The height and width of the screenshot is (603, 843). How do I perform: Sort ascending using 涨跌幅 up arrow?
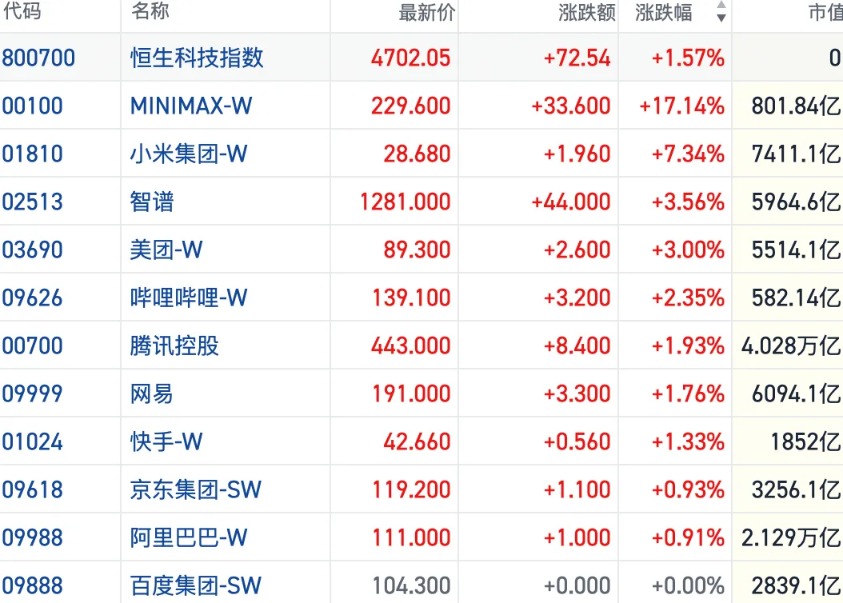(721, 5)
